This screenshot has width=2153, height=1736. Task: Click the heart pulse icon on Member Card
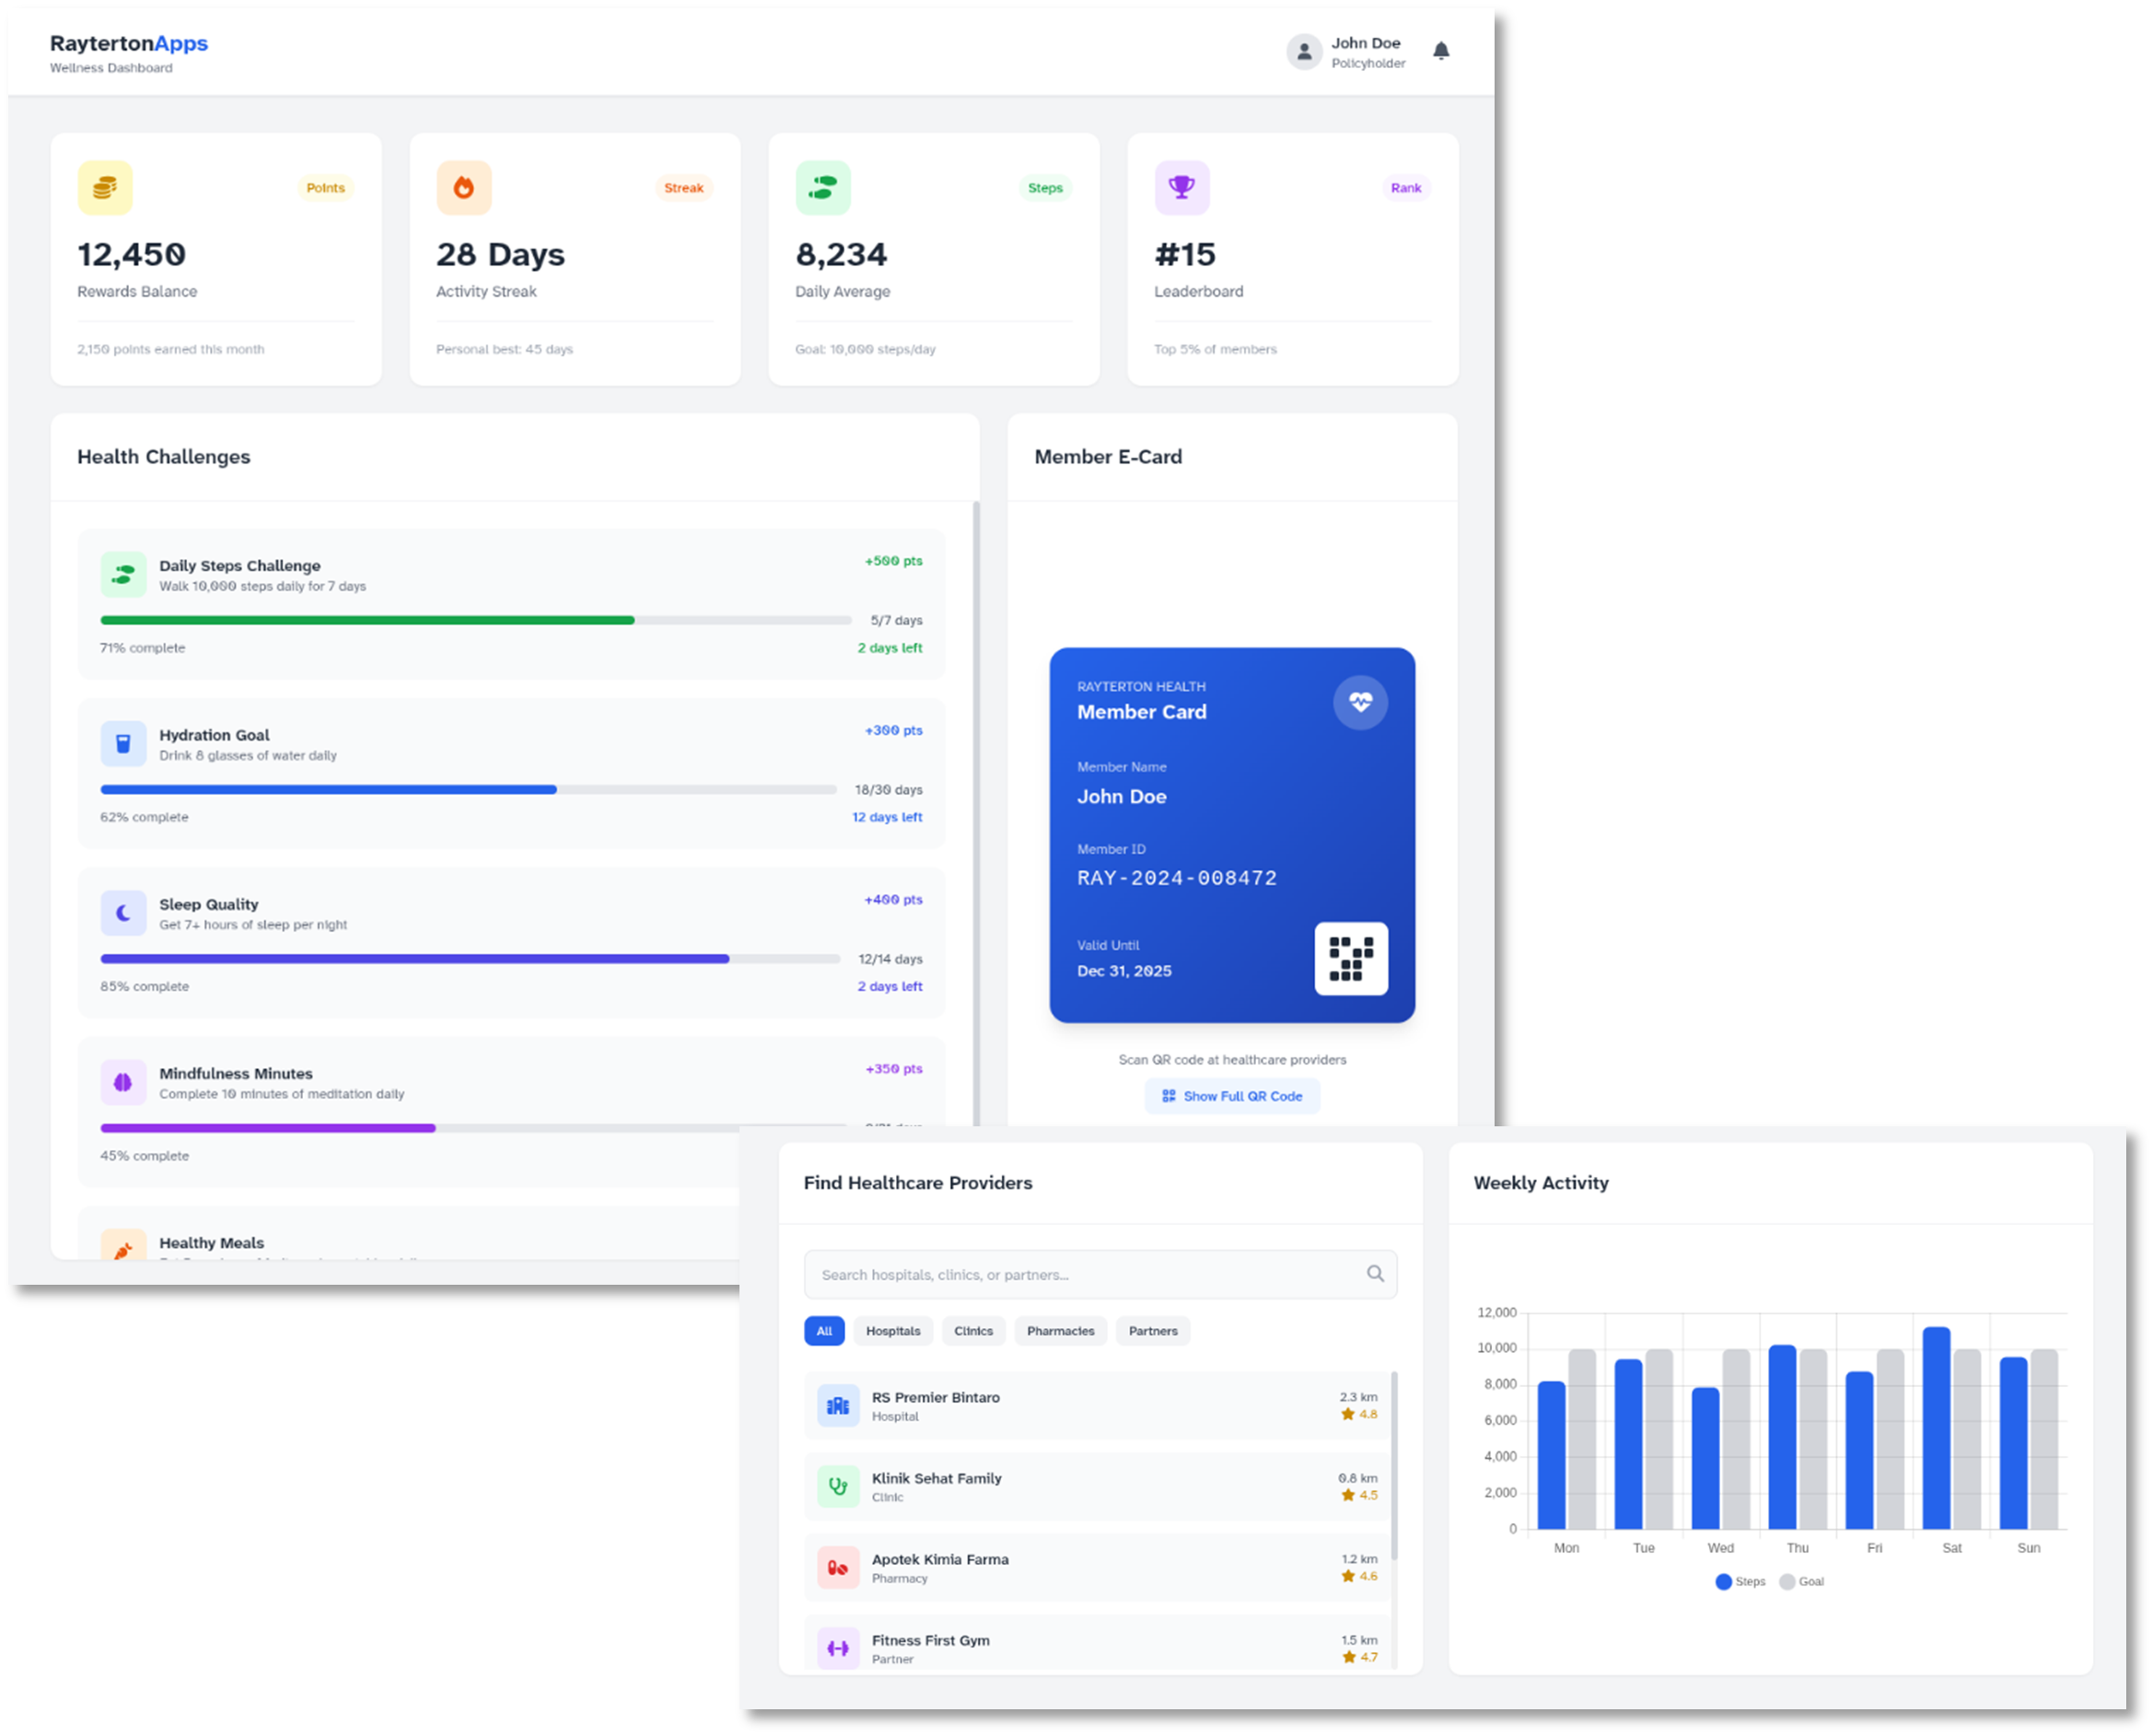point(1359,702)
